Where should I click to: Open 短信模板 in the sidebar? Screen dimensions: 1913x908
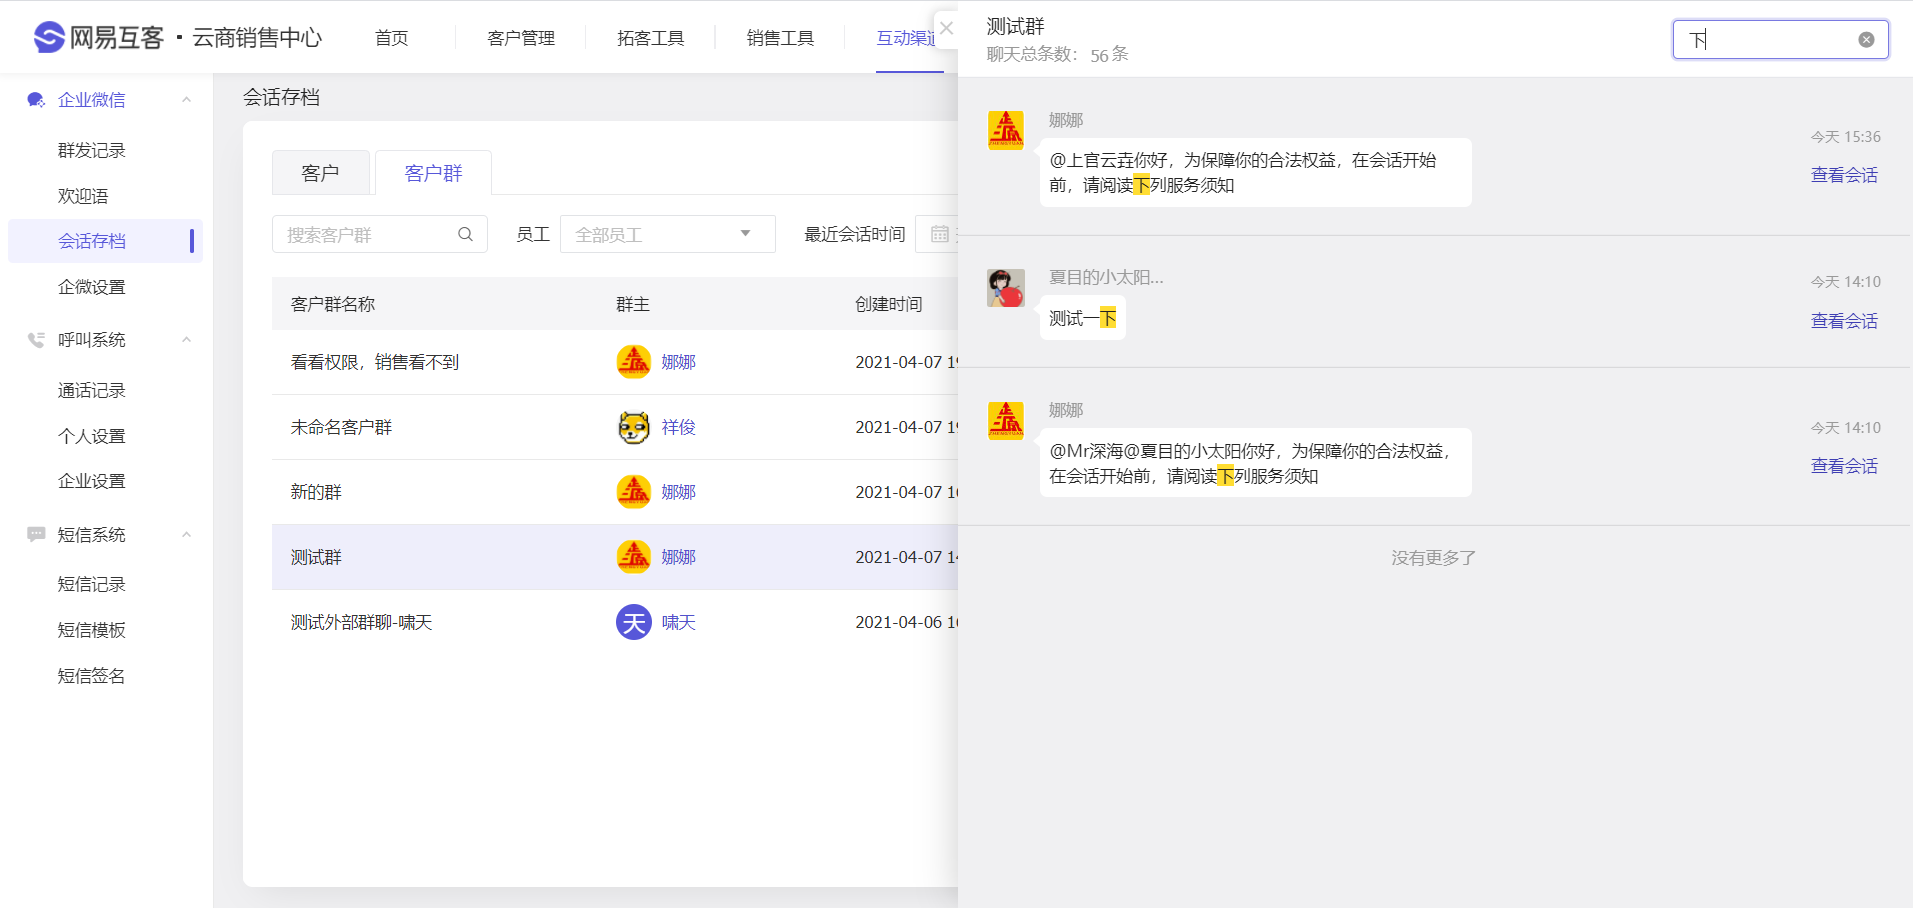[92, 630]
